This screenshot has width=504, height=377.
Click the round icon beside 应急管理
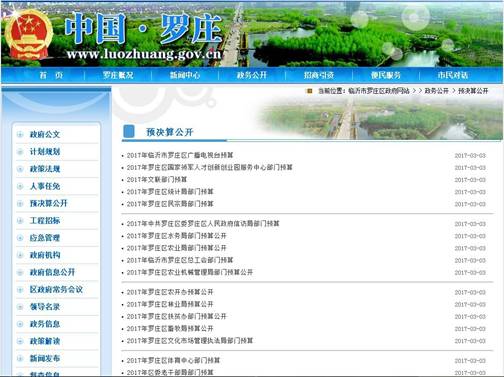20,238
